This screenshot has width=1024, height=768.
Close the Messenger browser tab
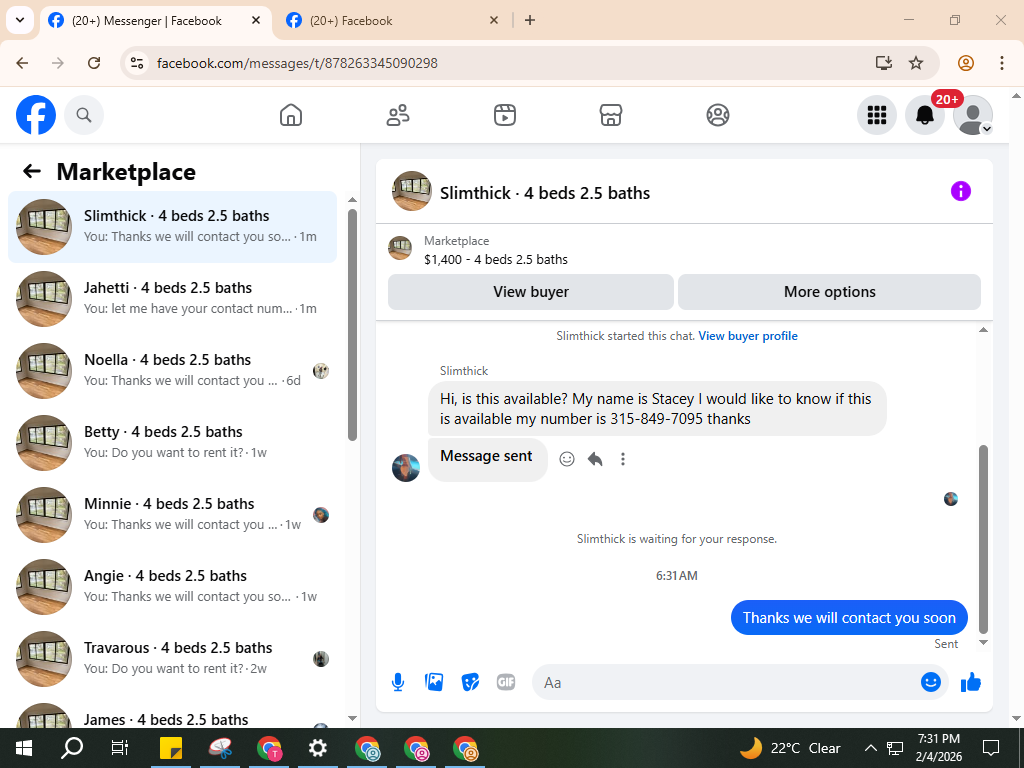(x=256, y=21)
